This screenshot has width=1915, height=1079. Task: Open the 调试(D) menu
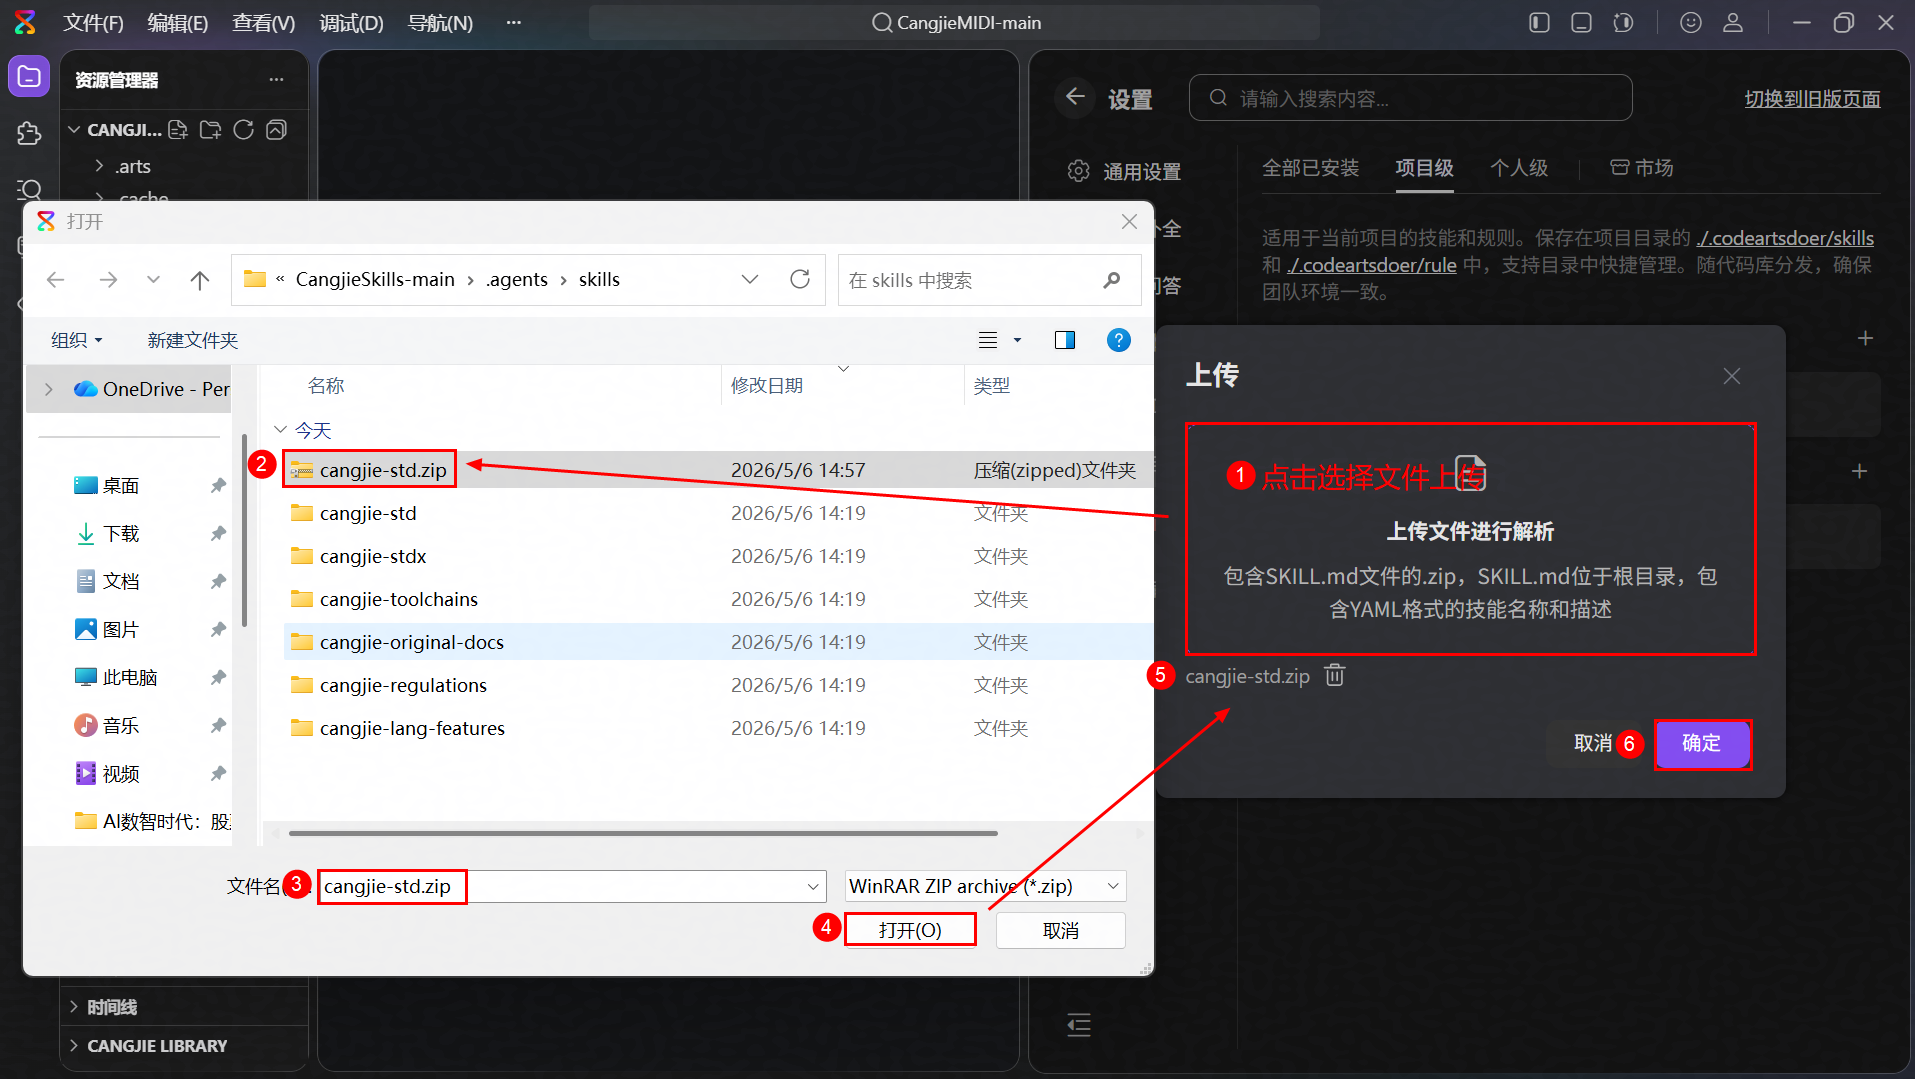point(352,22)
